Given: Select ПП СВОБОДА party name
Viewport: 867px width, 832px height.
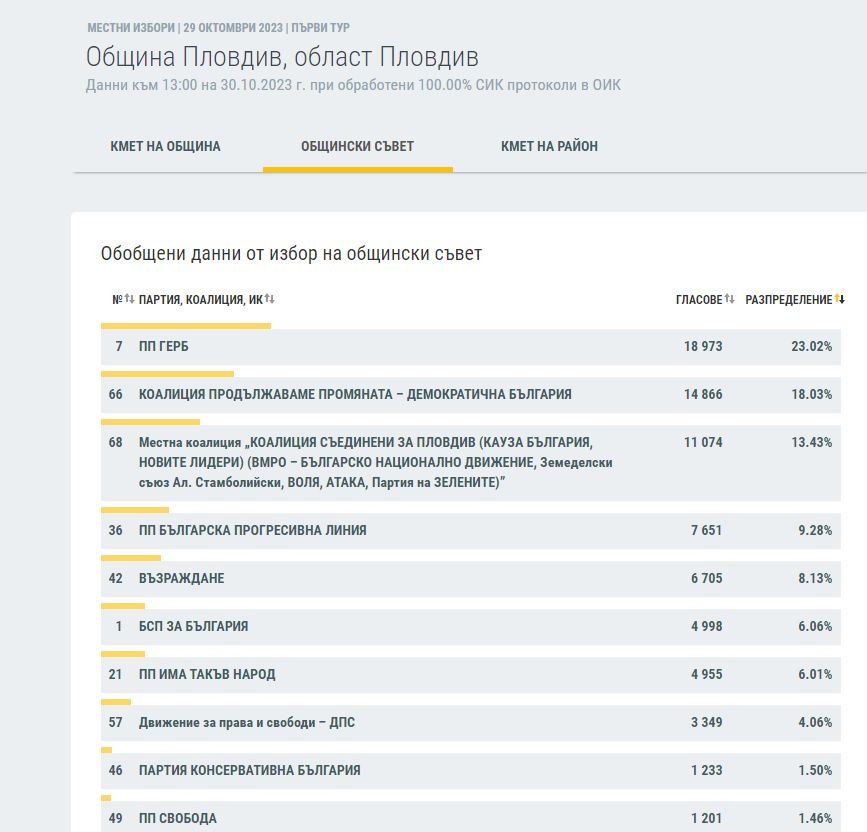Looking at the screenshot, I should point(177,819).
